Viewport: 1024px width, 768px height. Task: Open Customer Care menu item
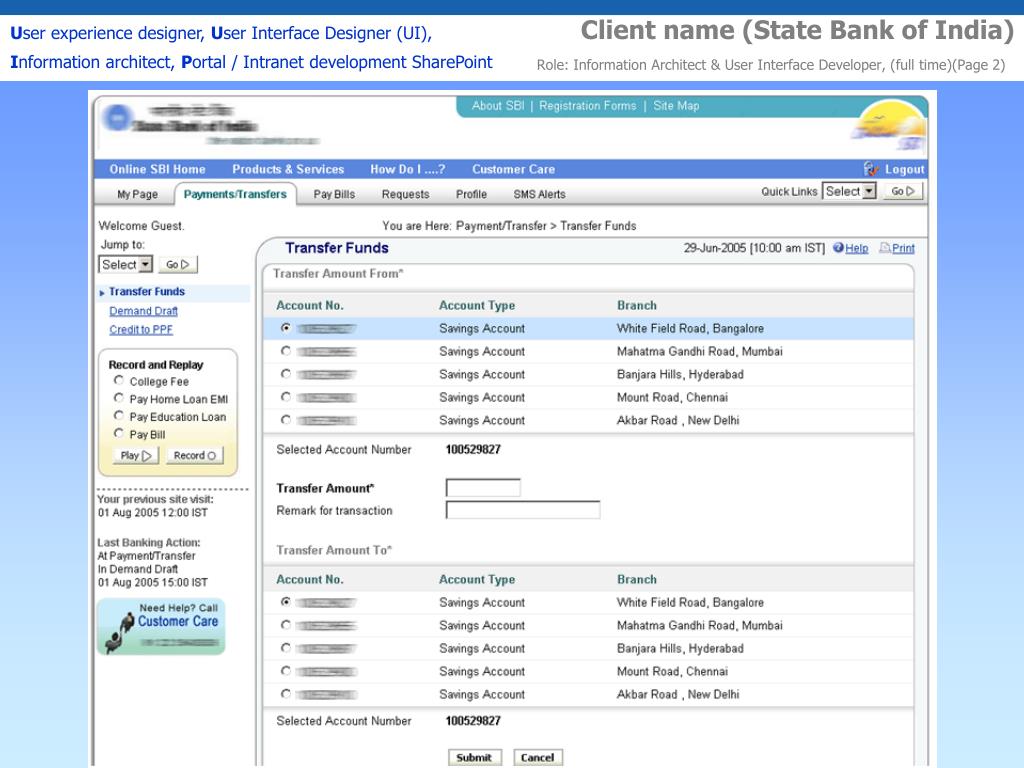(x=513, y=169)
